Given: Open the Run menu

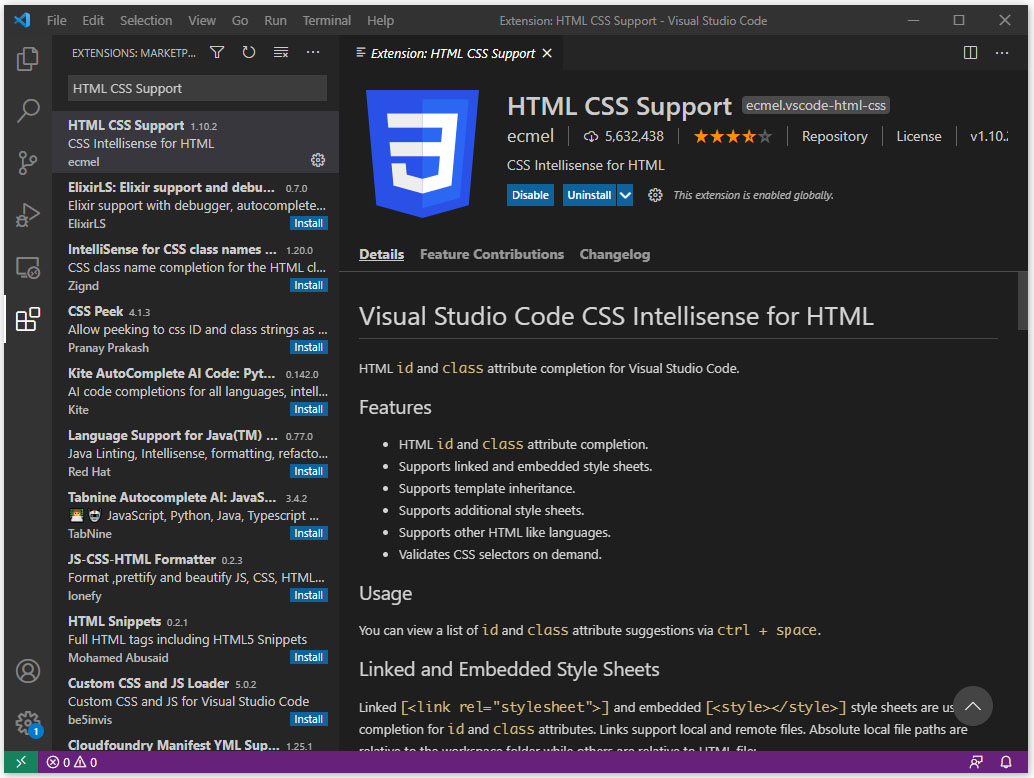Looking at the screenshot, I should click(x=275, y=20).
